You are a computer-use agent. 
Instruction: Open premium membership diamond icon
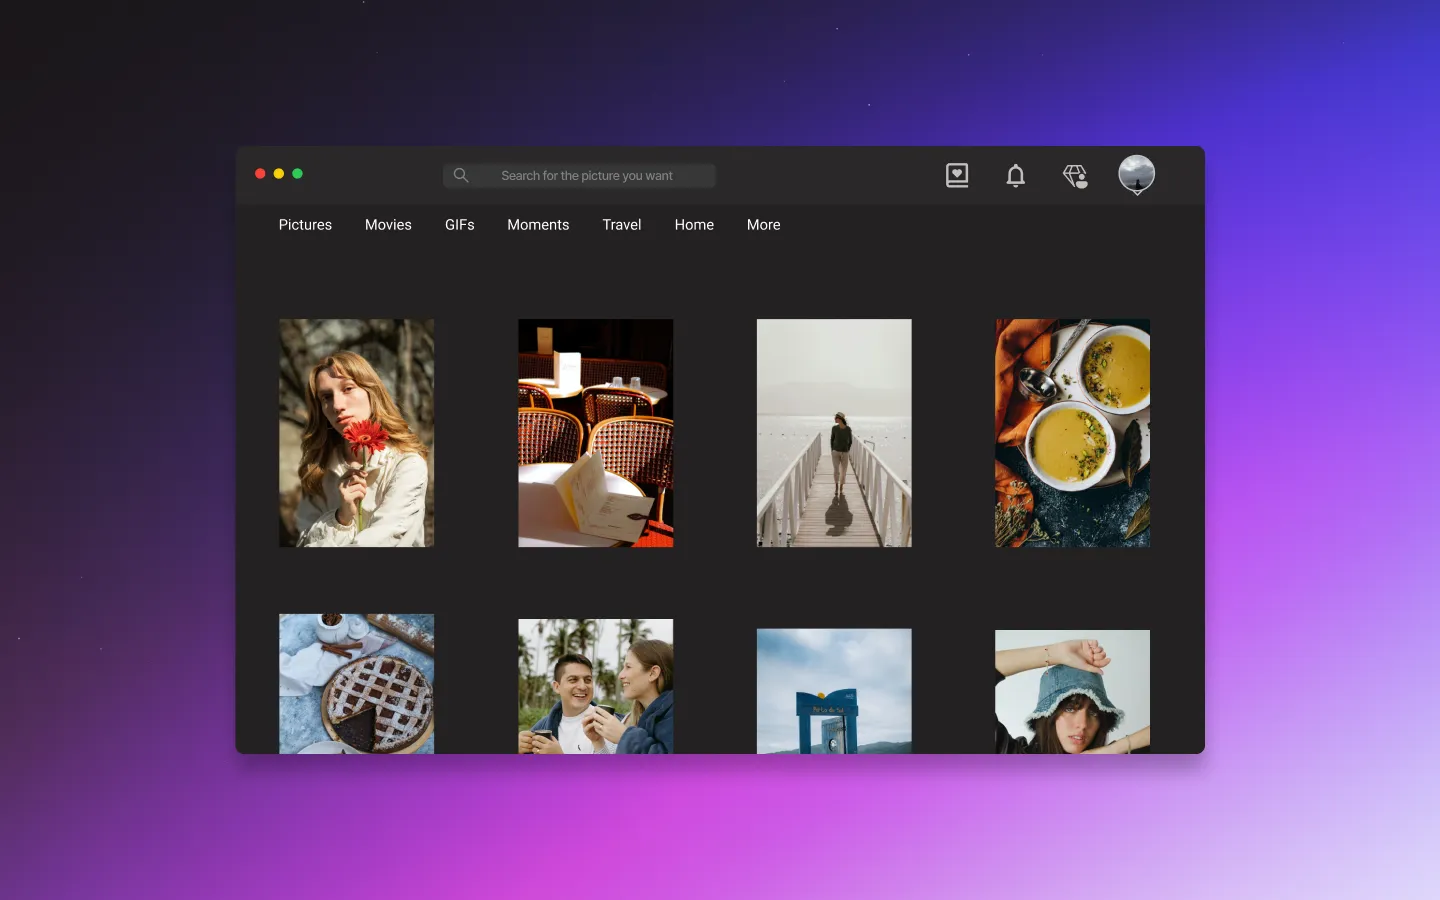1075,175
